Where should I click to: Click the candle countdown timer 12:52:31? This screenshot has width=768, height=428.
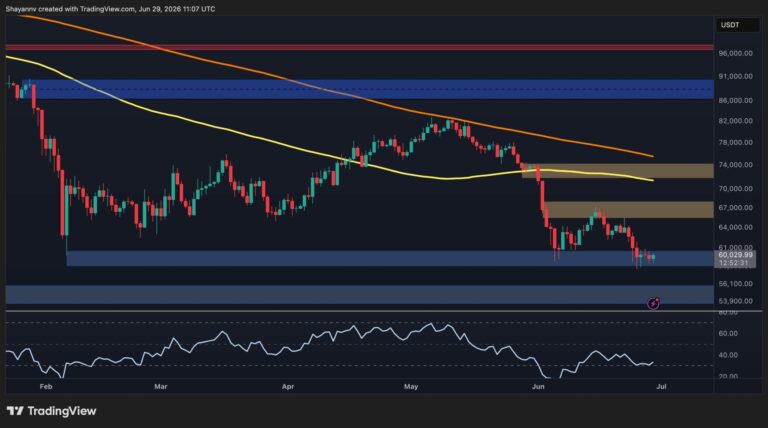pyautogui.click(x=733, y=263)
